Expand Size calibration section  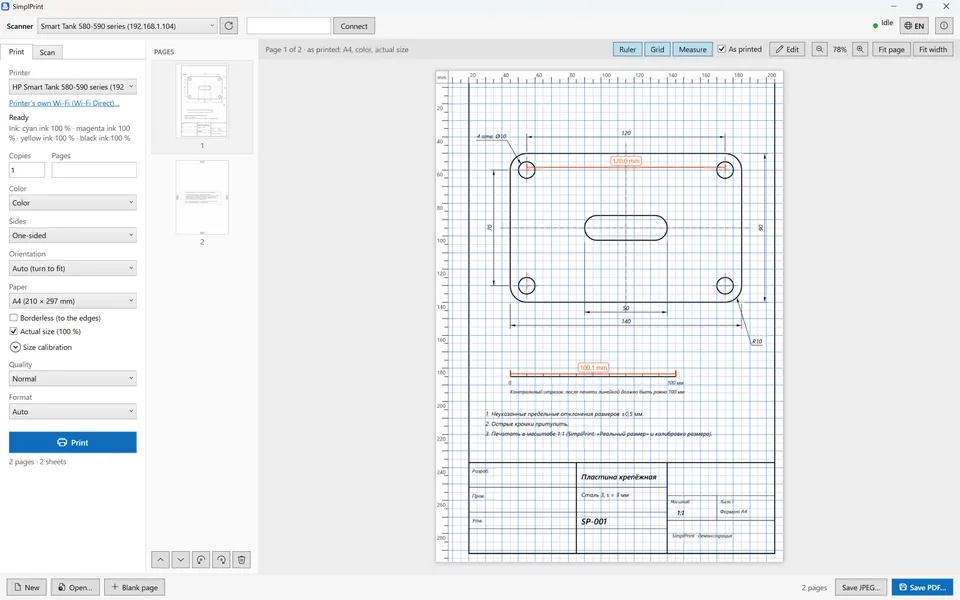[15, 347]
